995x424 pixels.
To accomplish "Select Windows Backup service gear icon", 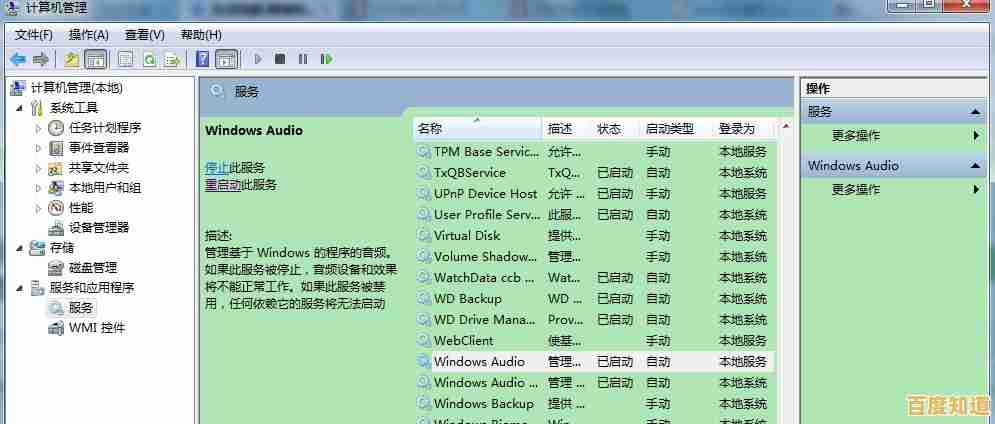I will point(423,404).
